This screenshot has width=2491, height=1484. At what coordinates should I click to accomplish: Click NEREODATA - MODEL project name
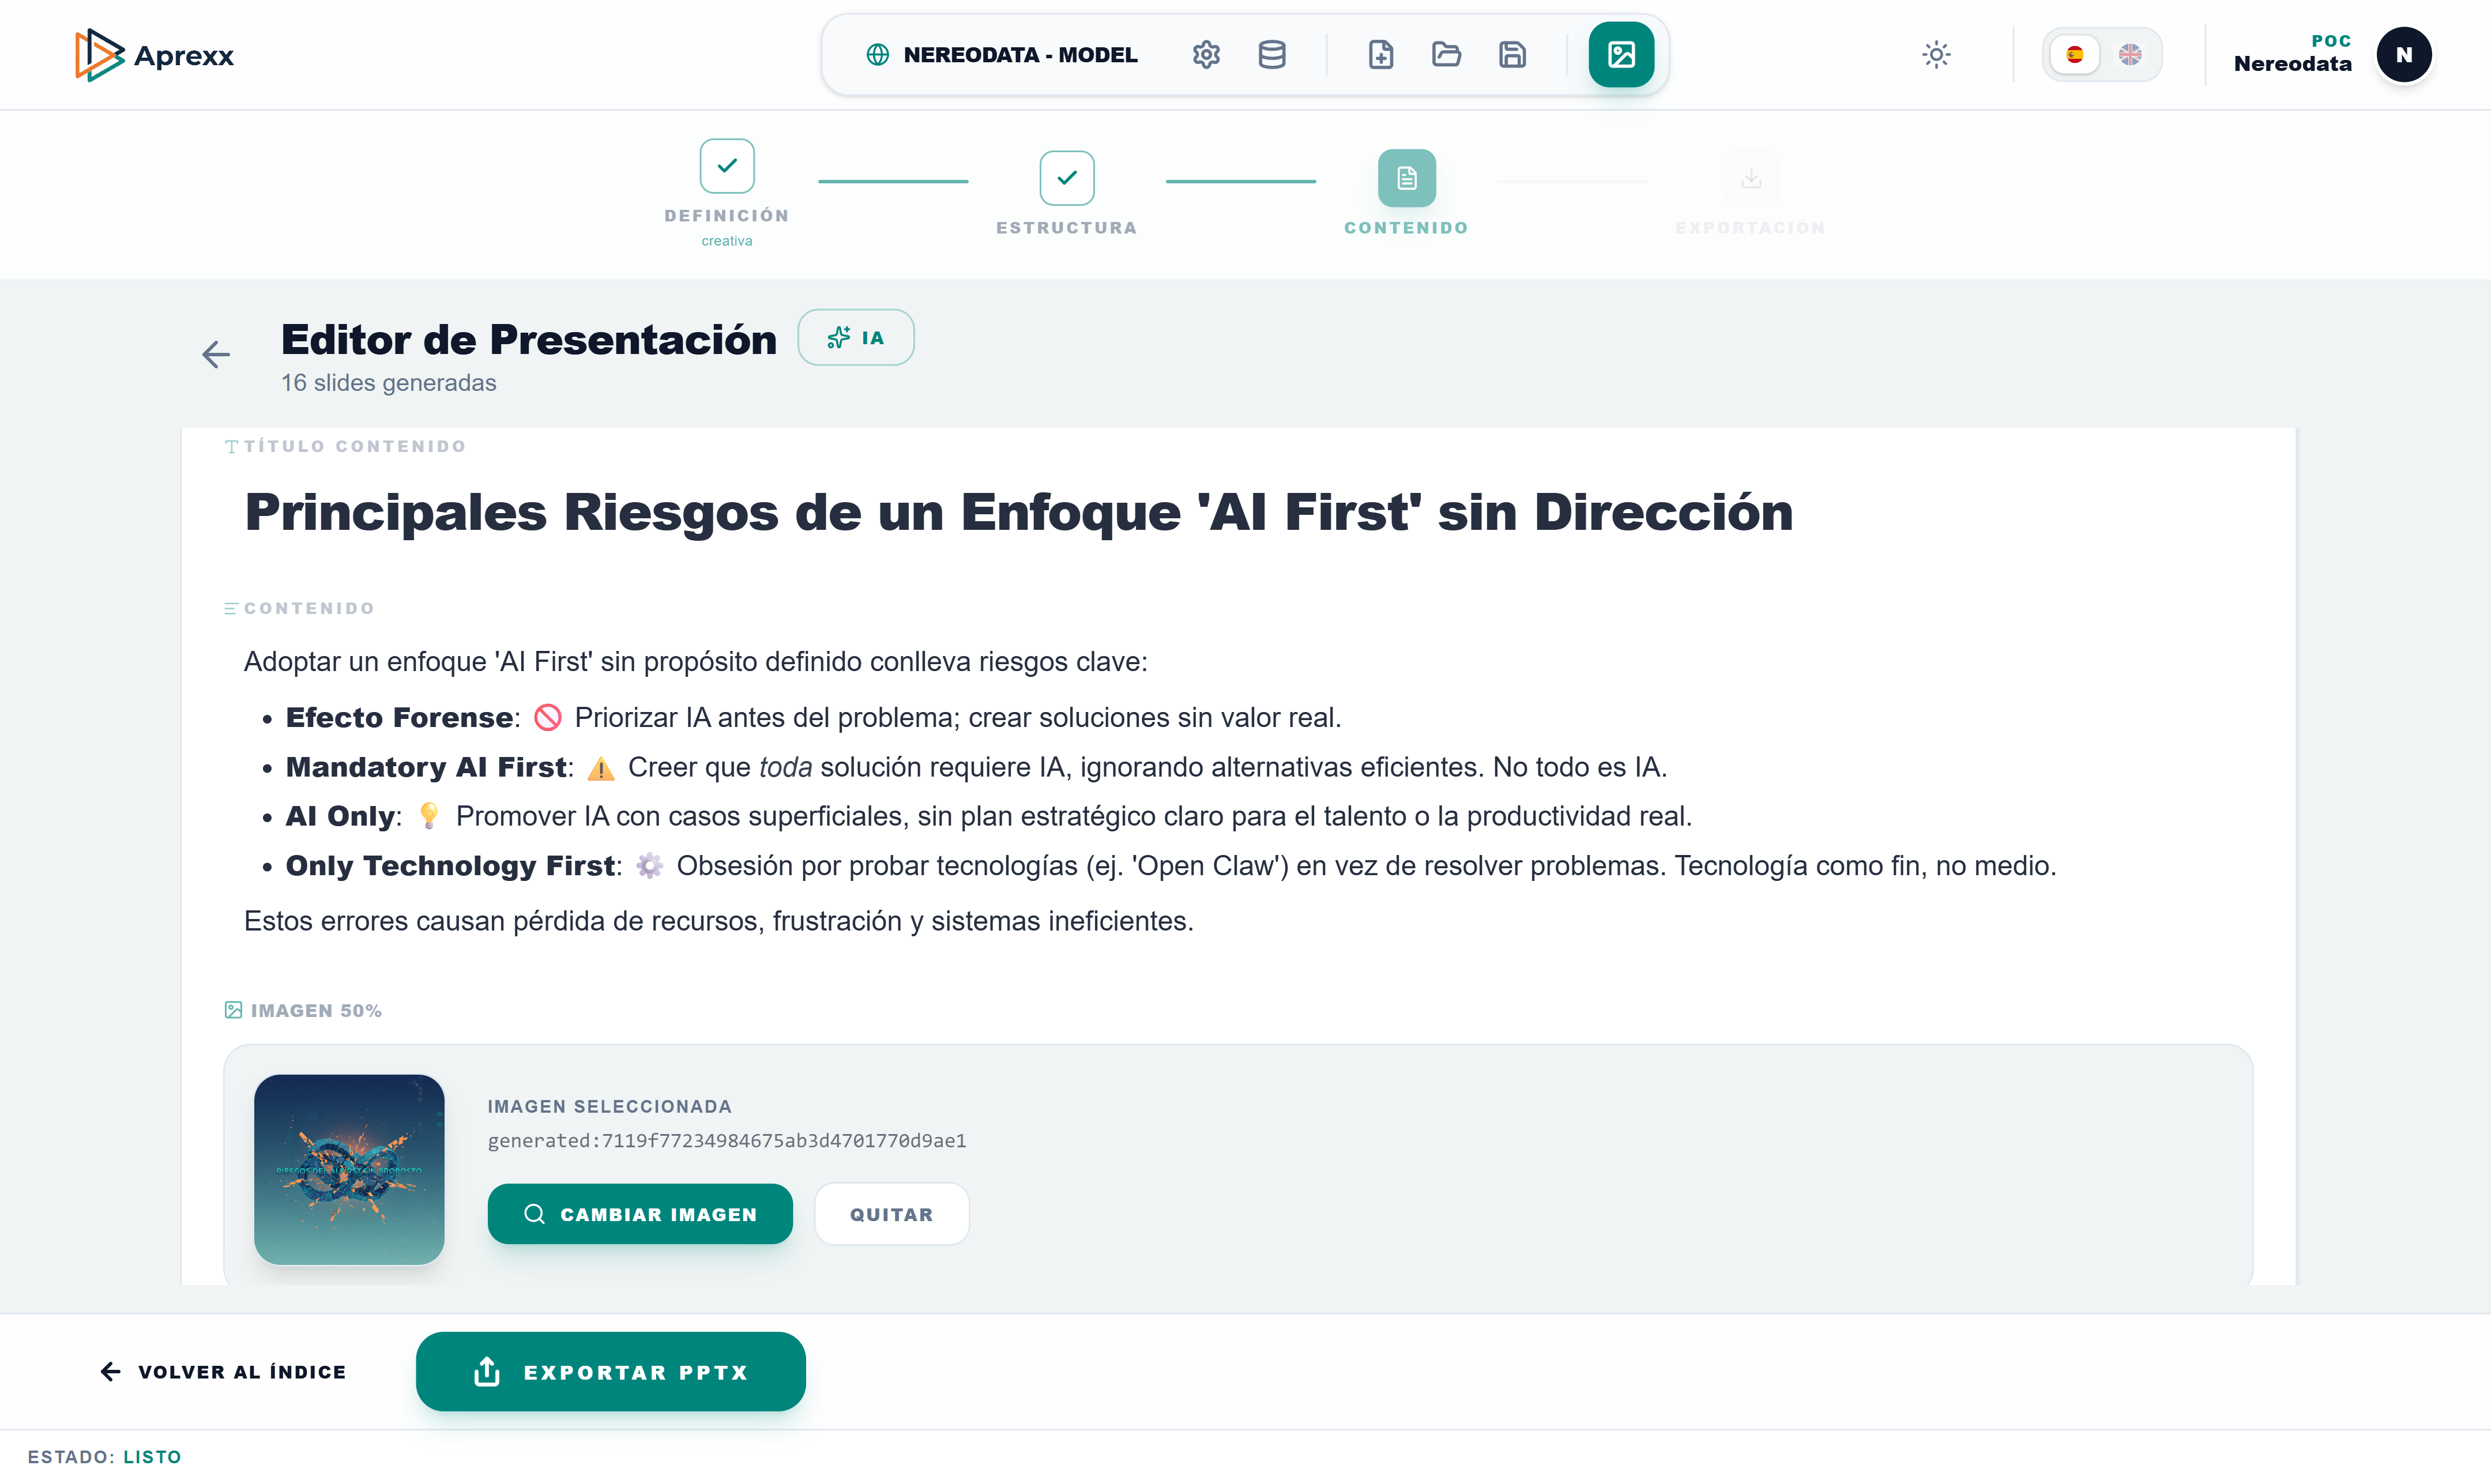(1020, 55)
